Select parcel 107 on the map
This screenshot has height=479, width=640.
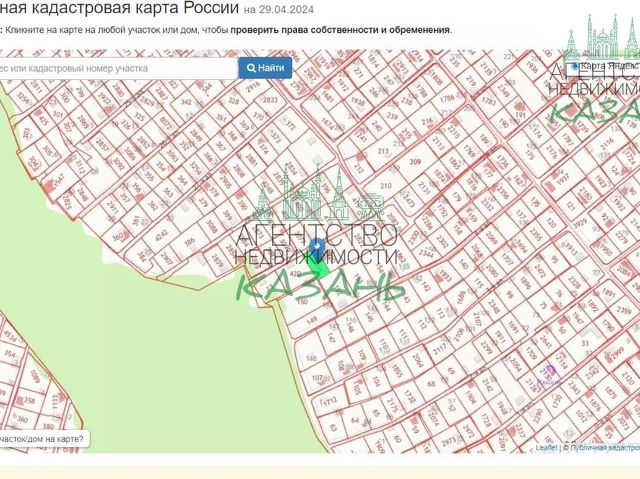pyautogui.click(x=318, y=377)
